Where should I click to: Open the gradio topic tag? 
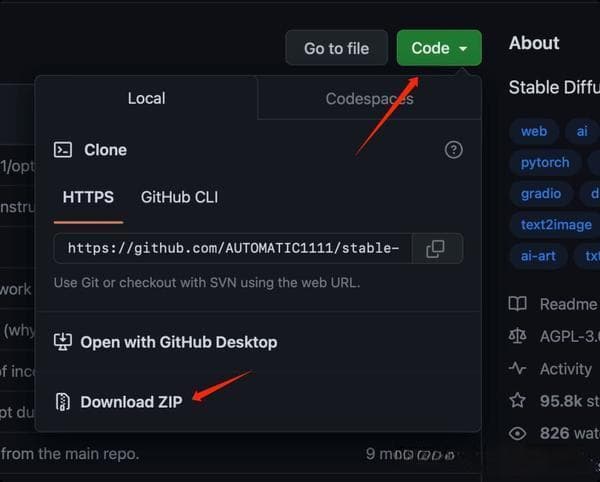541,194
